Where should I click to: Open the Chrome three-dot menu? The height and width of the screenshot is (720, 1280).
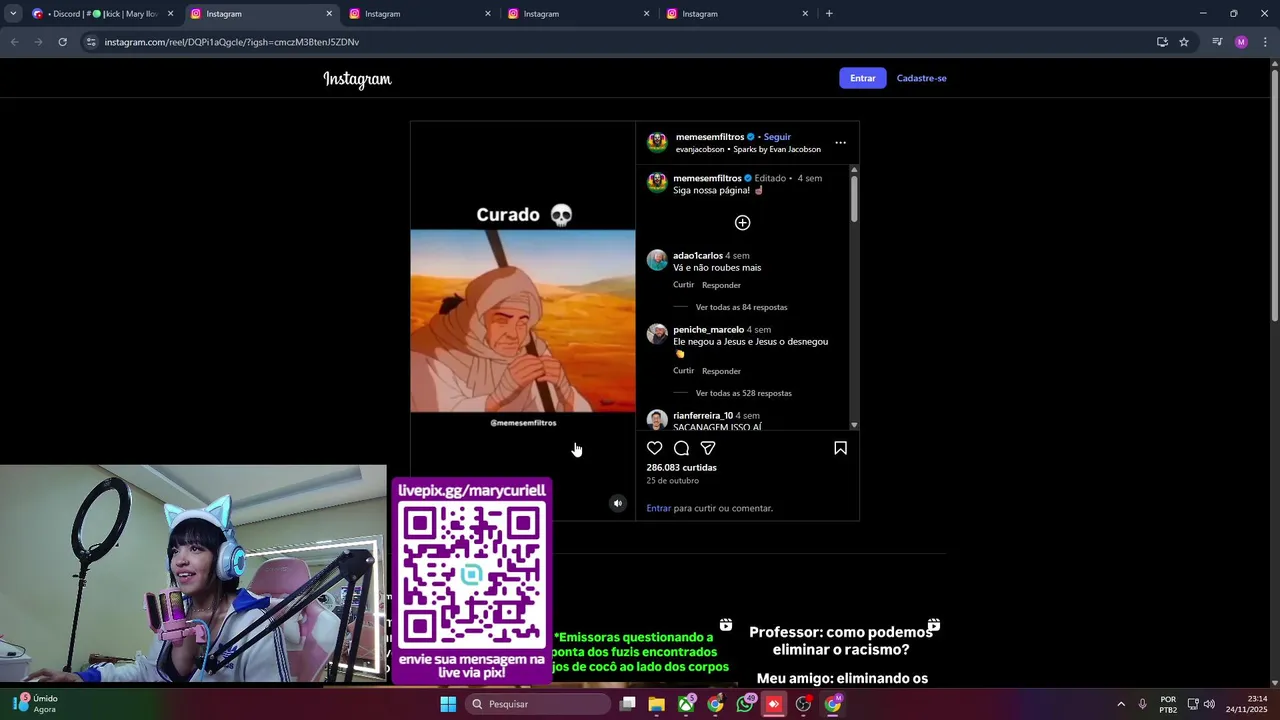pos(1265,42)
